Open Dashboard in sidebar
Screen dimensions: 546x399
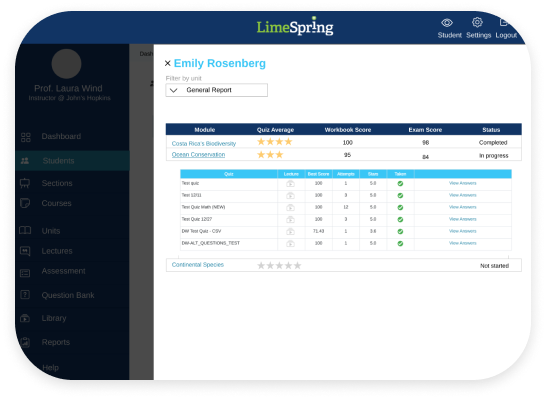click(72, 136)
